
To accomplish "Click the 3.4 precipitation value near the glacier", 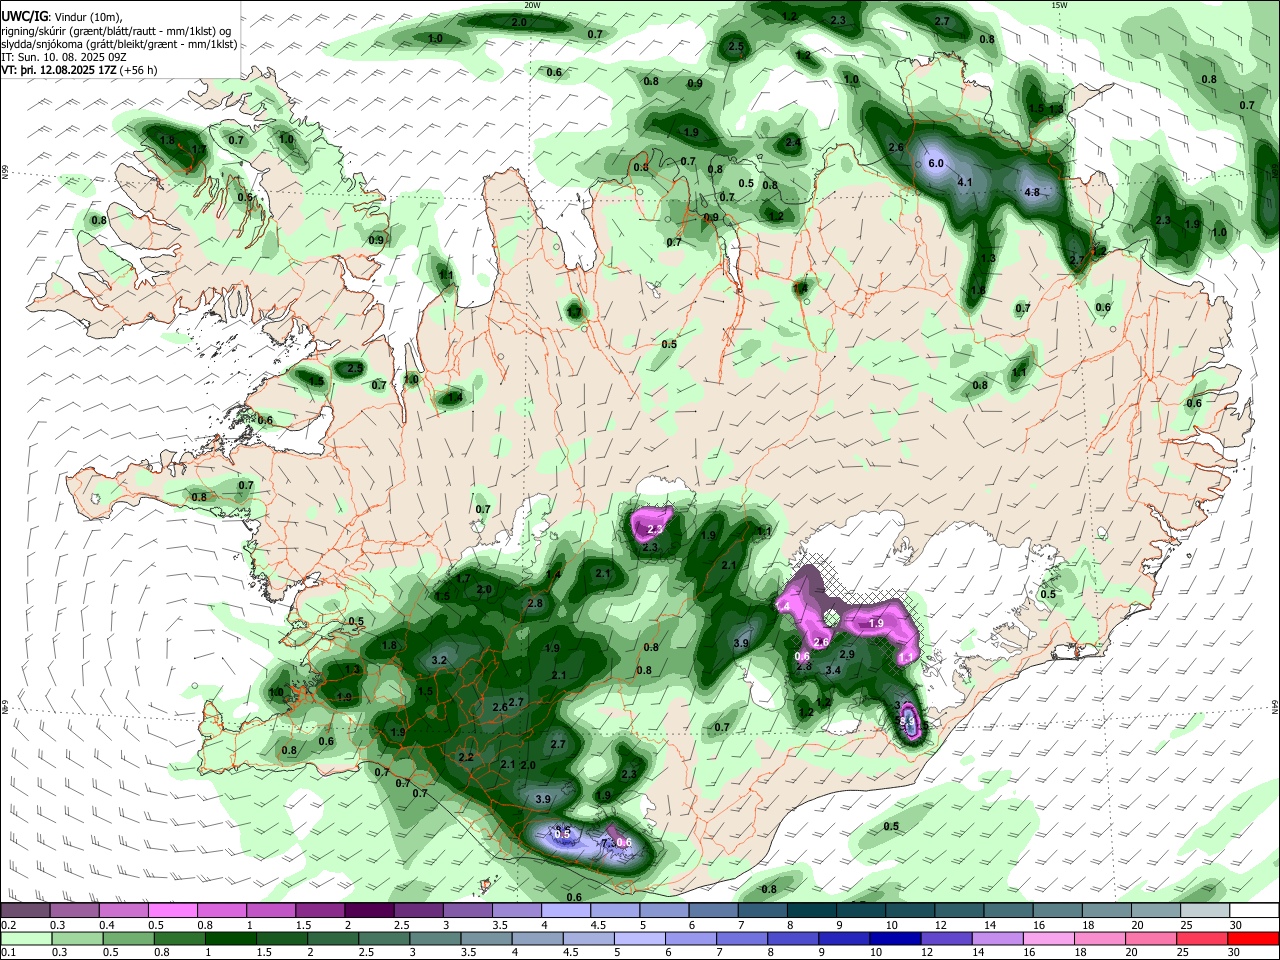I will 833,670.
